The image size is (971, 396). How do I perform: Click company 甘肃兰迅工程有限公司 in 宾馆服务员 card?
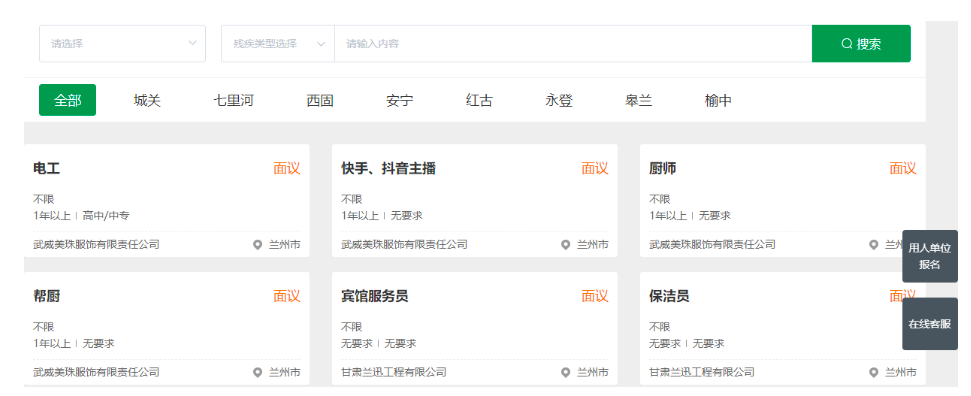point(394,372)
